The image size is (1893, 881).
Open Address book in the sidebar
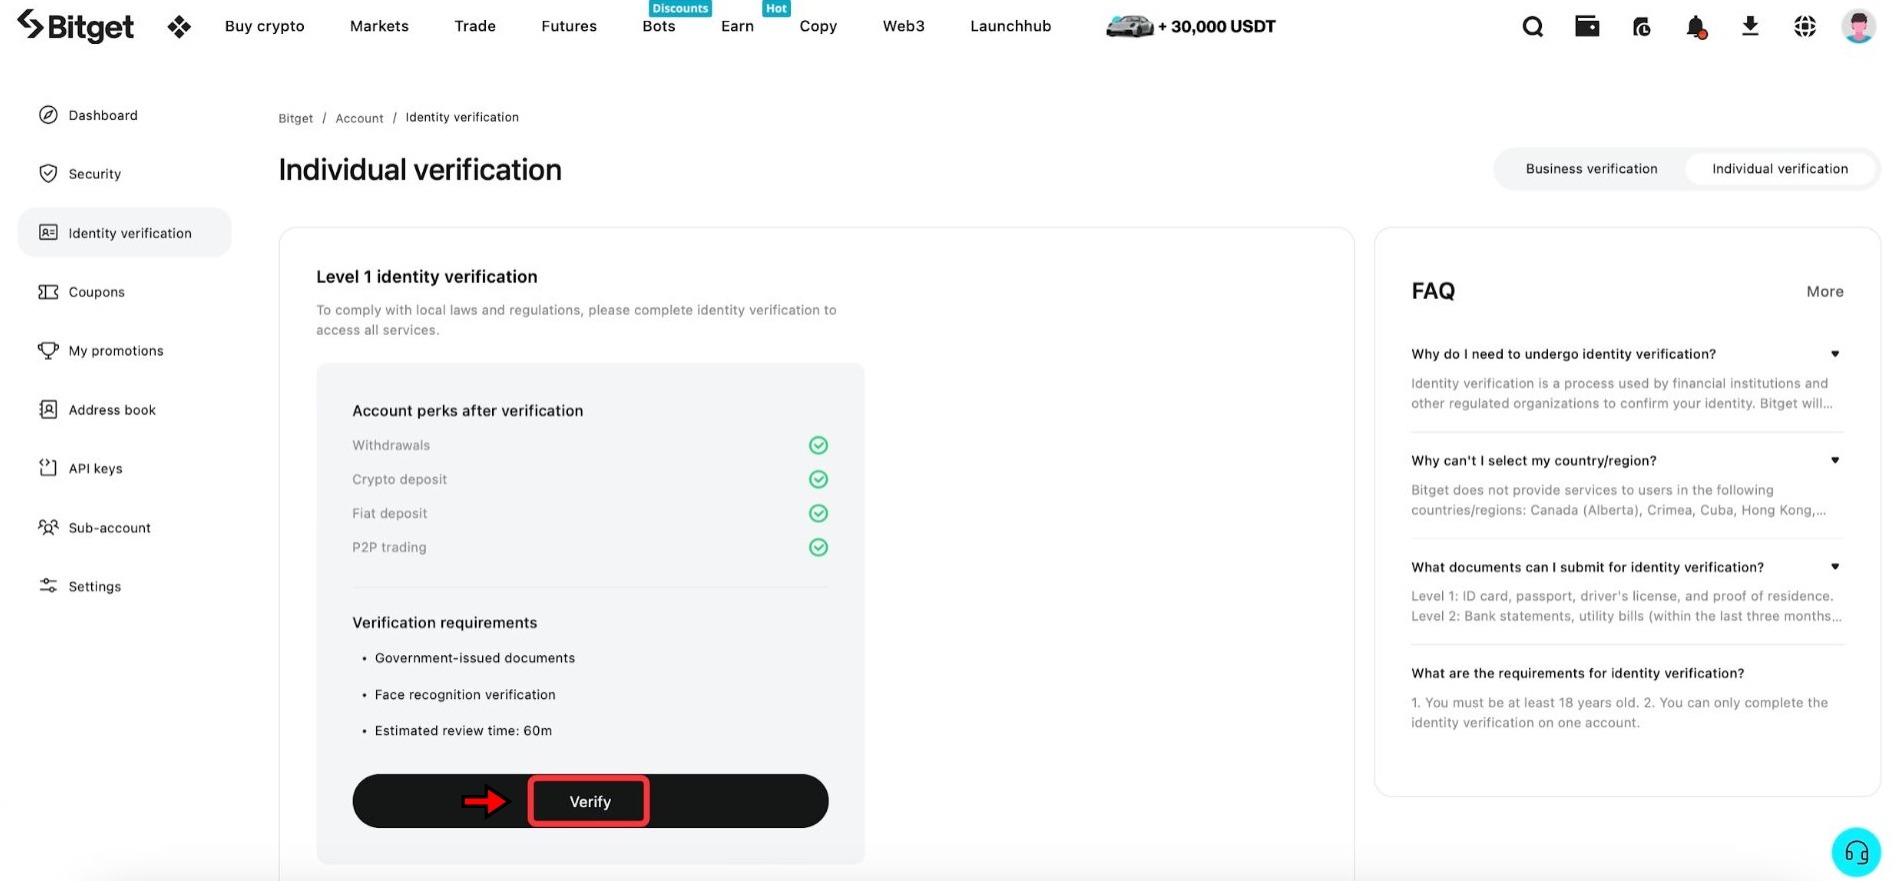112,410
